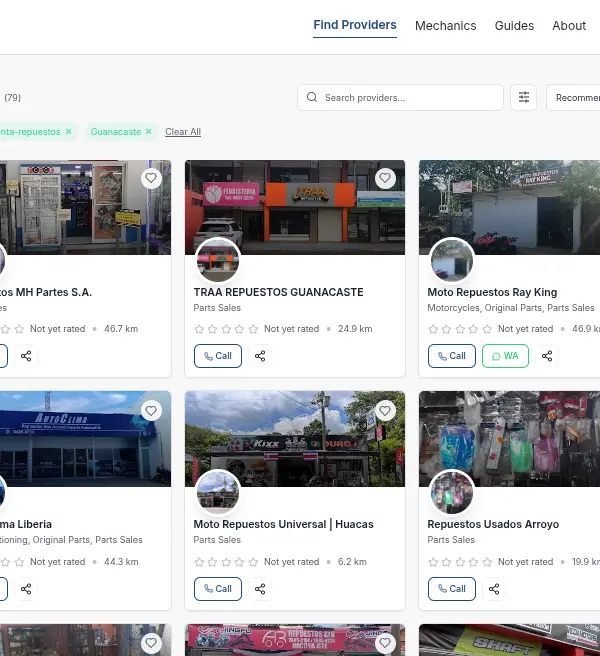This screenshot has height=656, width=600.
Task: Open the TRAA REPUESTOS GUANACASTE title
Action: pos(278,292)
